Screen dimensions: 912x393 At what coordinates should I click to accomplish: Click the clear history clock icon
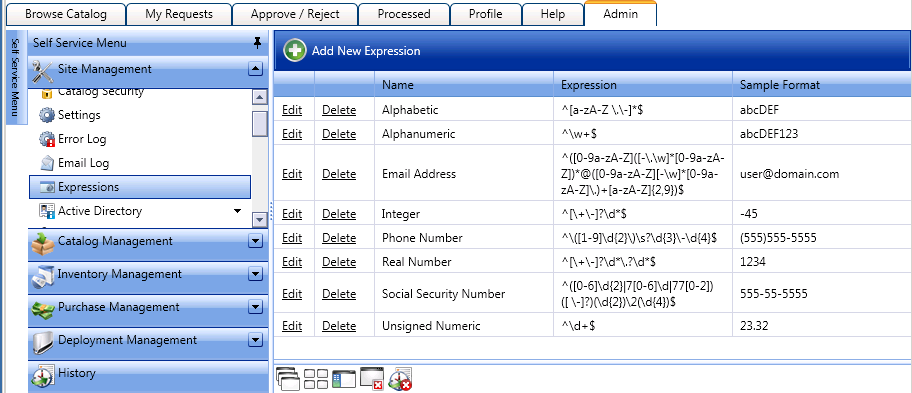400,378
